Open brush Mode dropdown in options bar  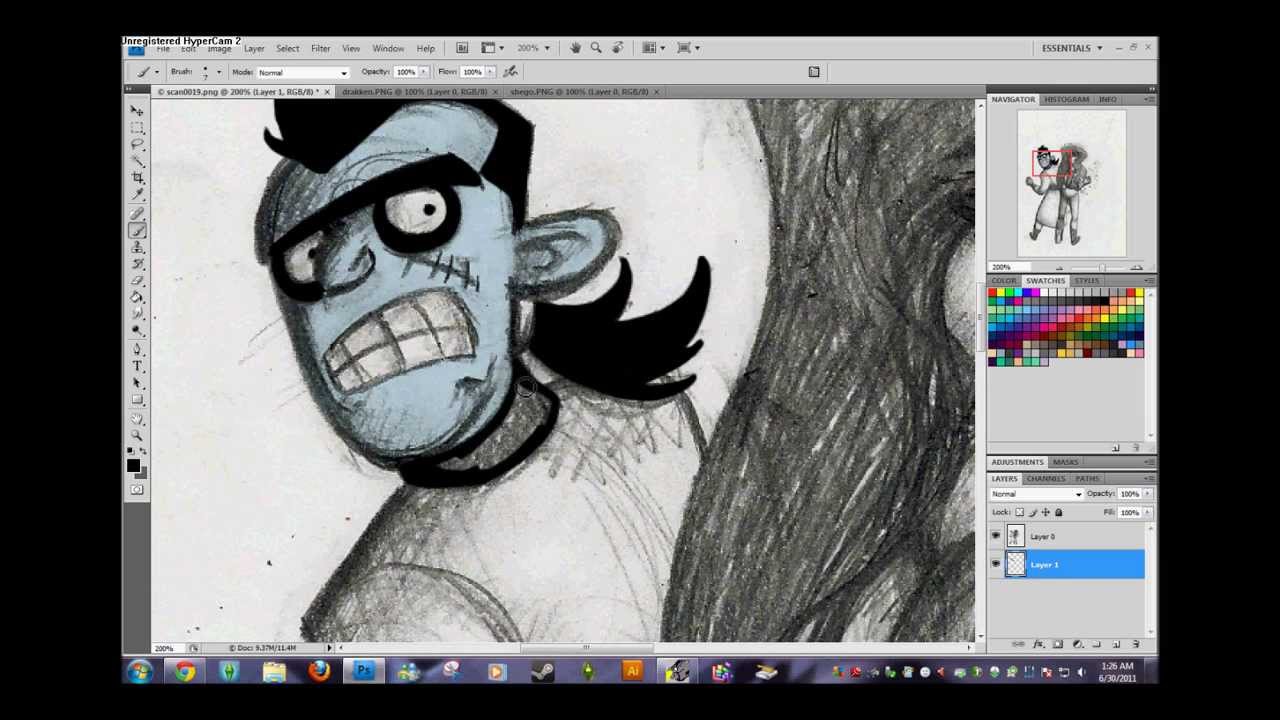[x=303, y=72]
